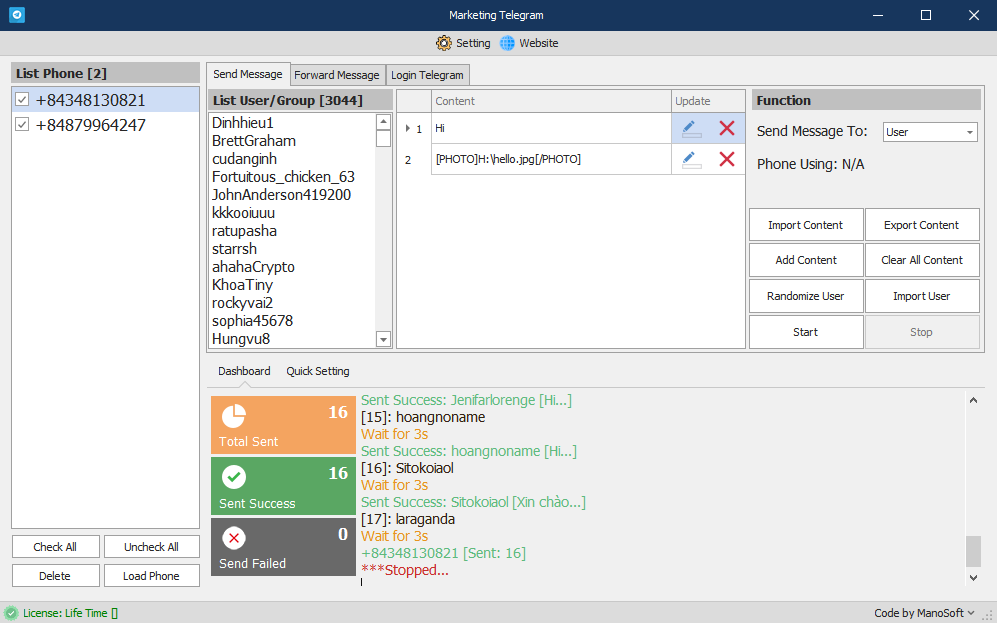Viewport: 997px width, 623px height.
Task: Click the Sent Success checkmark icon
Action: pos(233,477)
